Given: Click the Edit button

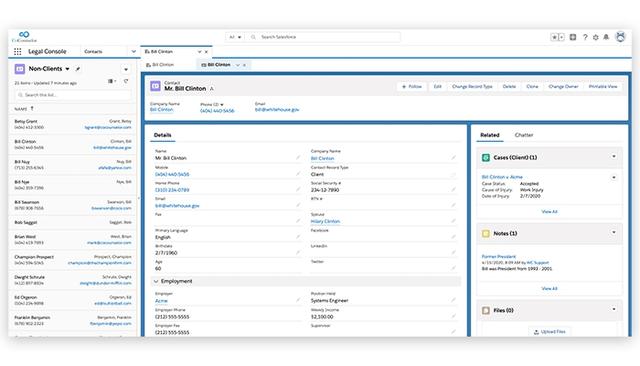Looking at the screenshot, I should pyautogui.click(x=437, y=87).
